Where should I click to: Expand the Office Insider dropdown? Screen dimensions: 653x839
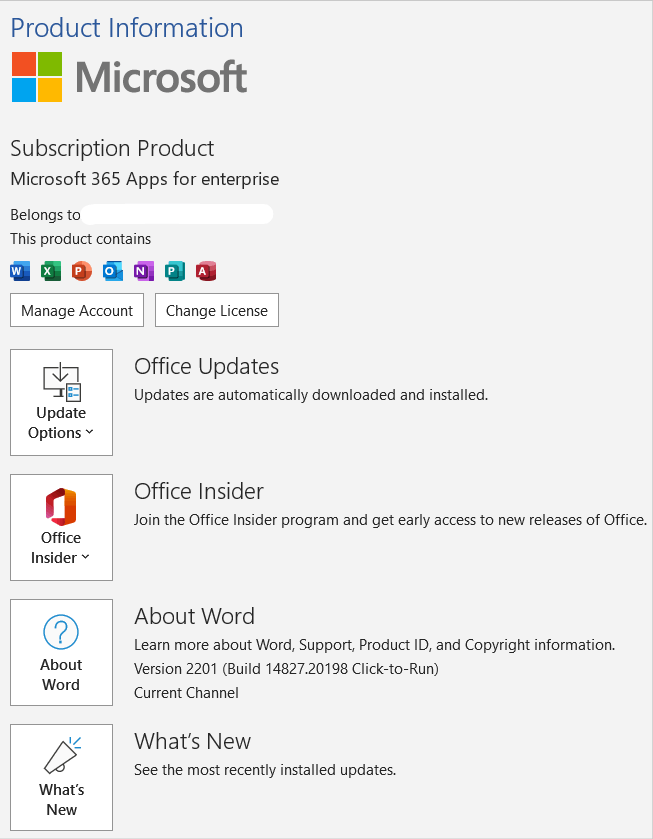click(x=62, y=527)
